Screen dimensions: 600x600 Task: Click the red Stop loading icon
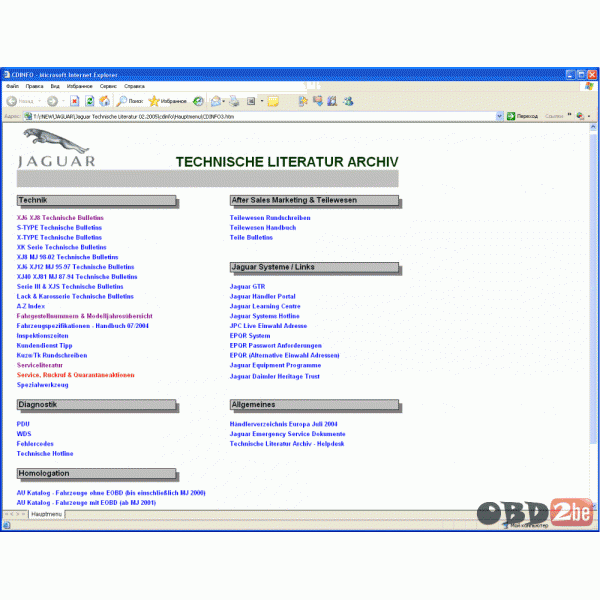point(75,101)
